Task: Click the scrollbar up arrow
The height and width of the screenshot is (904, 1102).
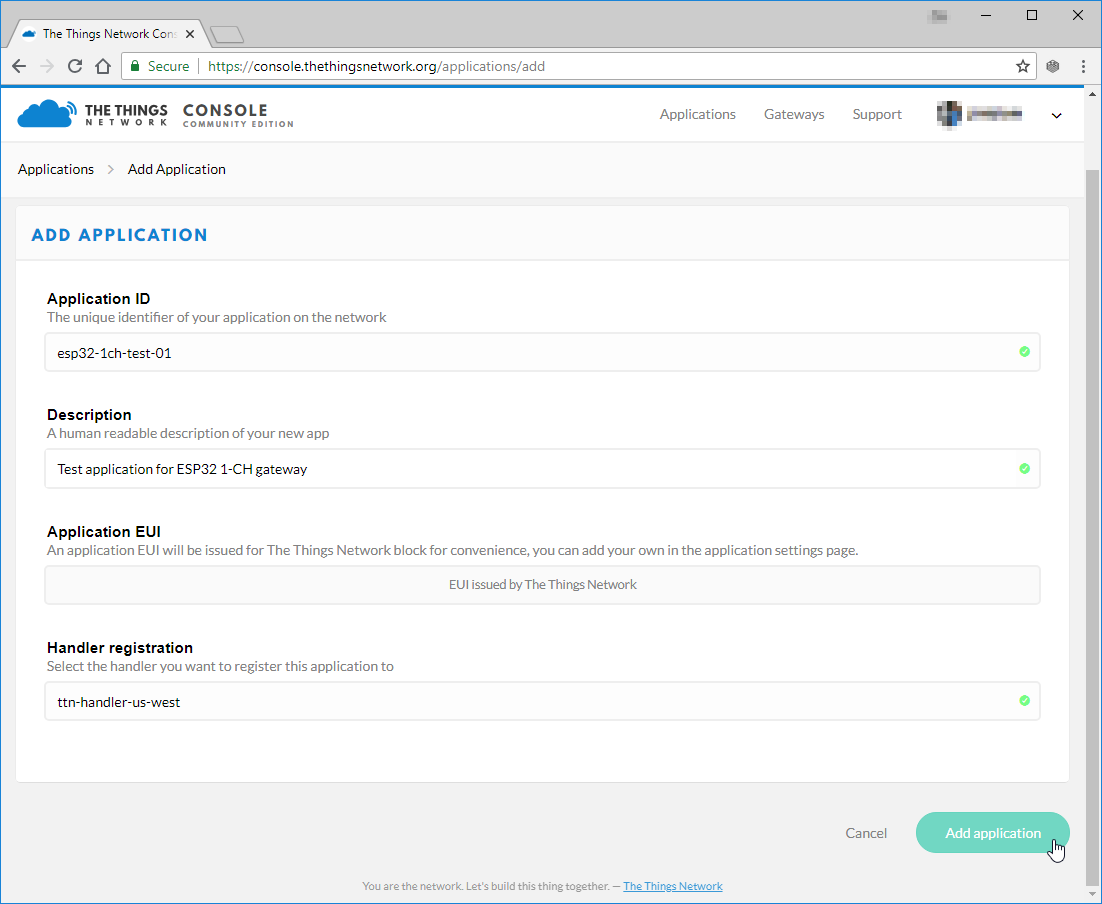Action: click(1091, 93)
